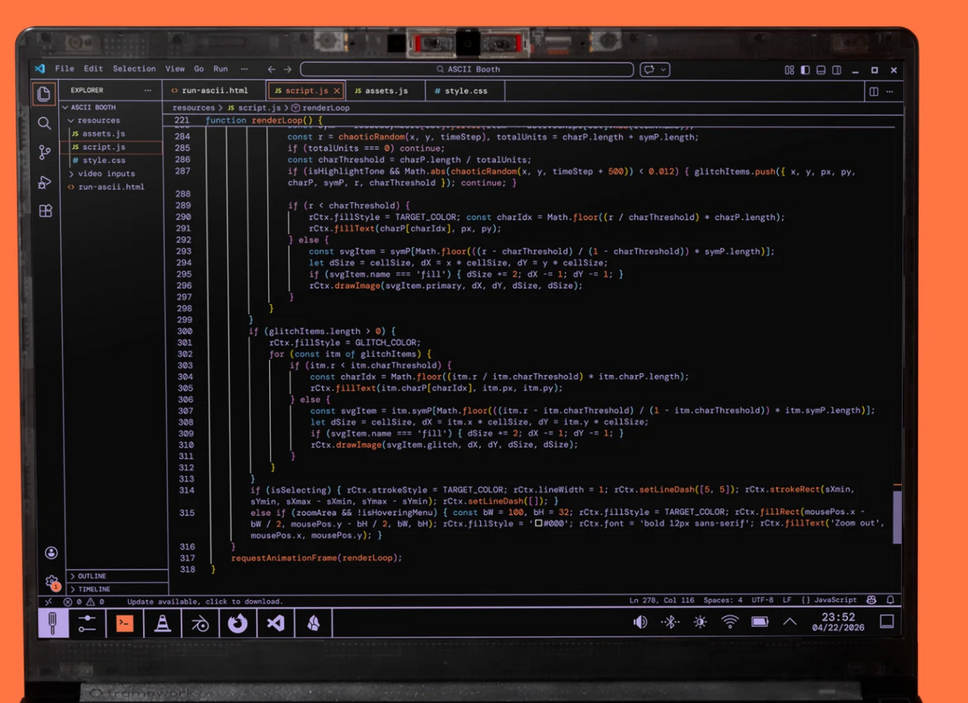This screenshot has height=703, width=968.
Task: Click the notifications bell in status bar
Action: (890, 599)
